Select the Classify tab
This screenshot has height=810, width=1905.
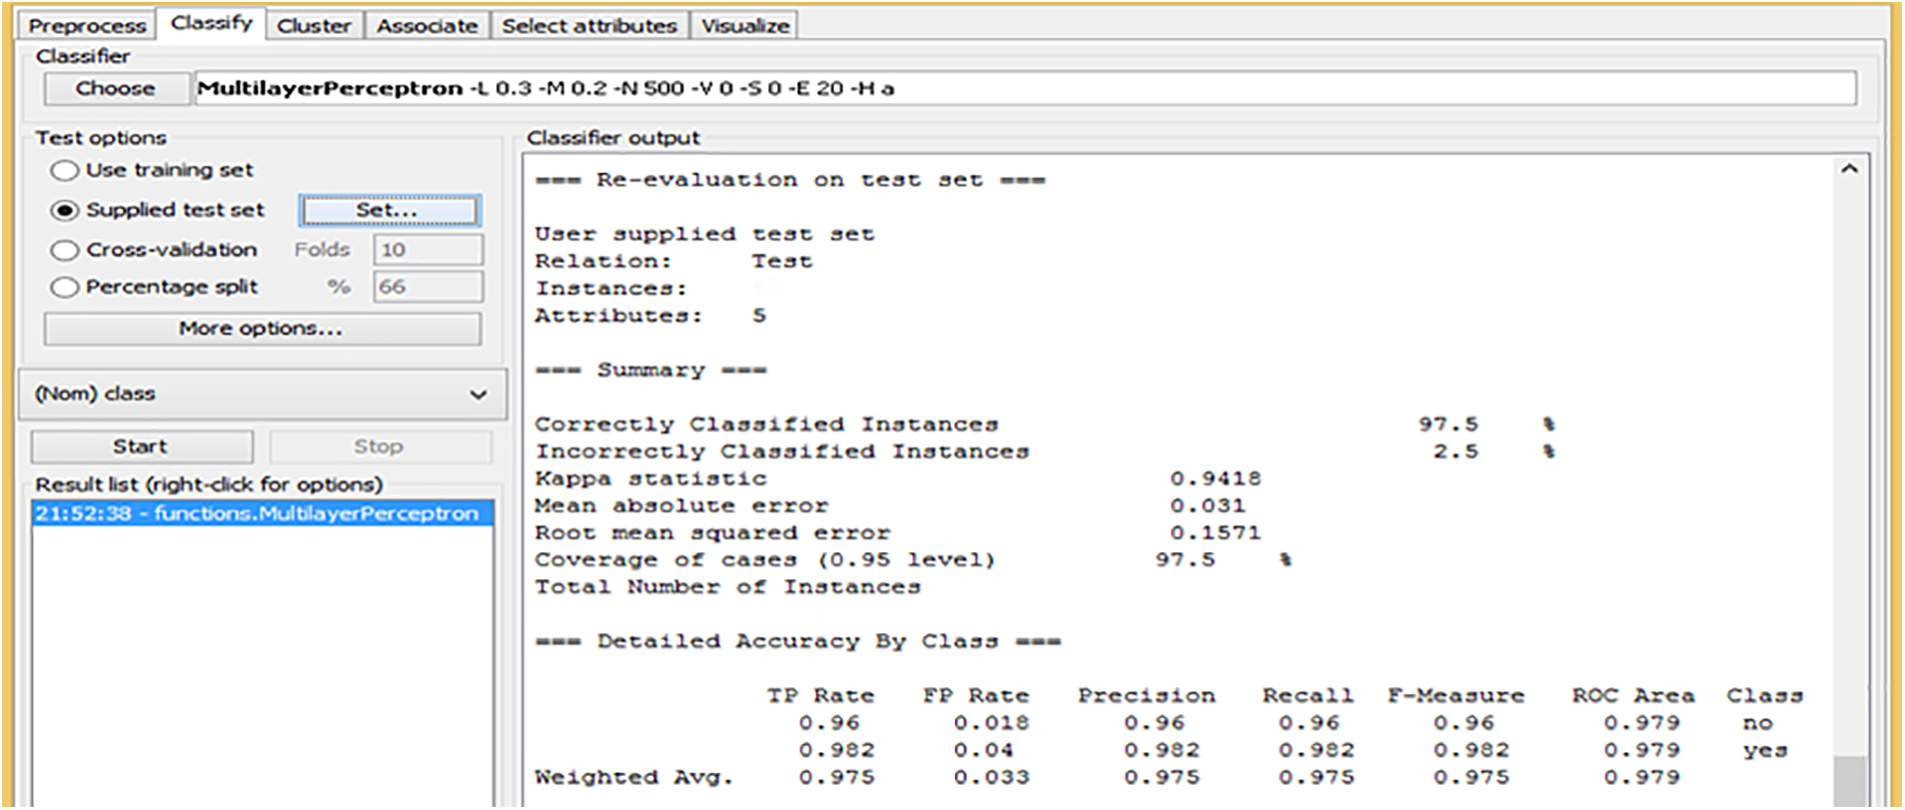(x=211, y=23)
